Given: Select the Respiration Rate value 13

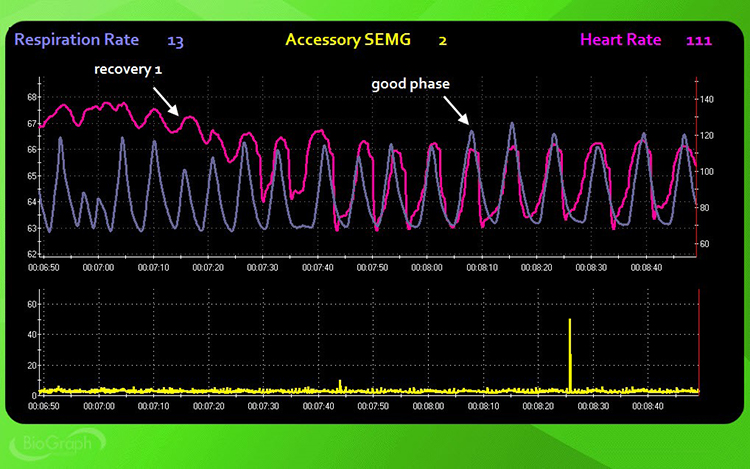Looking at the screenshot, I should [x=175, y=41].
